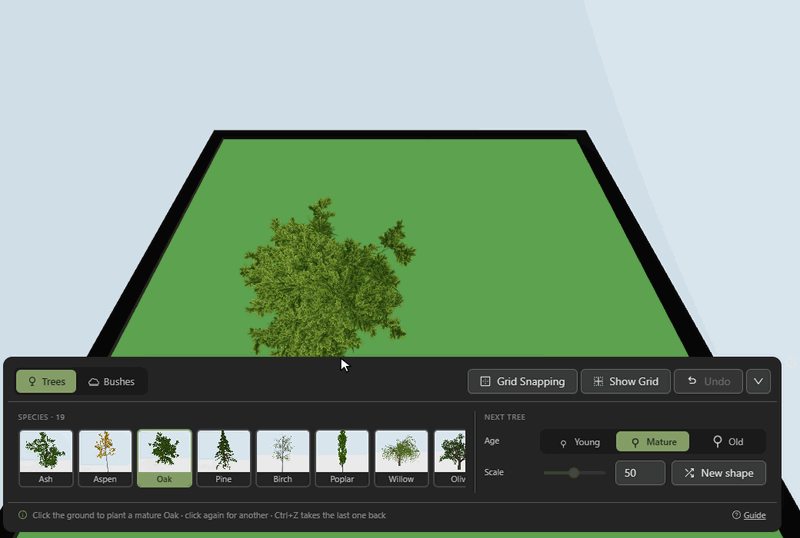Click the cloud icon in Bushes tab
Image resolution: width=800 pixels, height=538 pixels.
click(94, 382)
